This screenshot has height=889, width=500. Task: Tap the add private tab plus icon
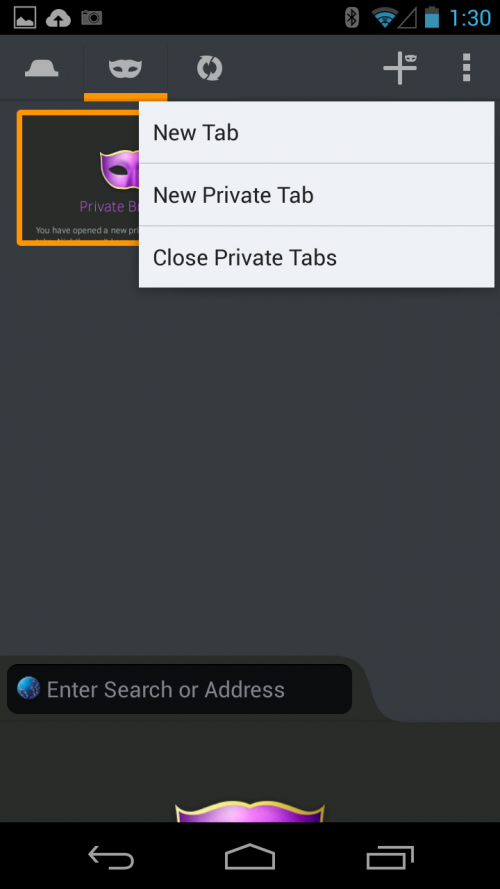click(x=401, y=68)
